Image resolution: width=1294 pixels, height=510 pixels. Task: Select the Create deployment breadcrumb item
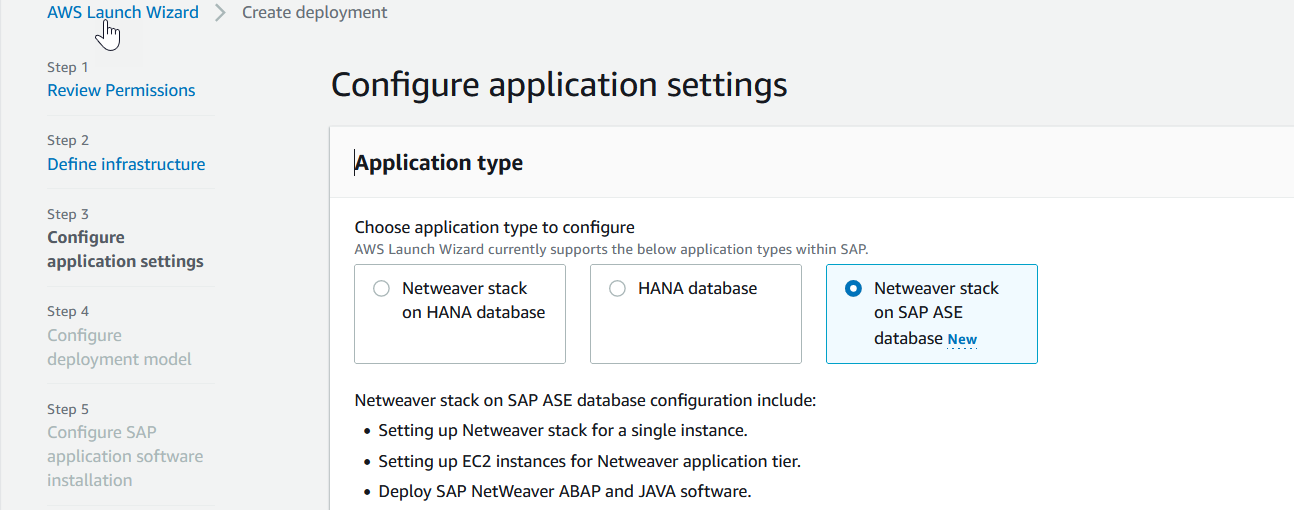pos(314,13)
